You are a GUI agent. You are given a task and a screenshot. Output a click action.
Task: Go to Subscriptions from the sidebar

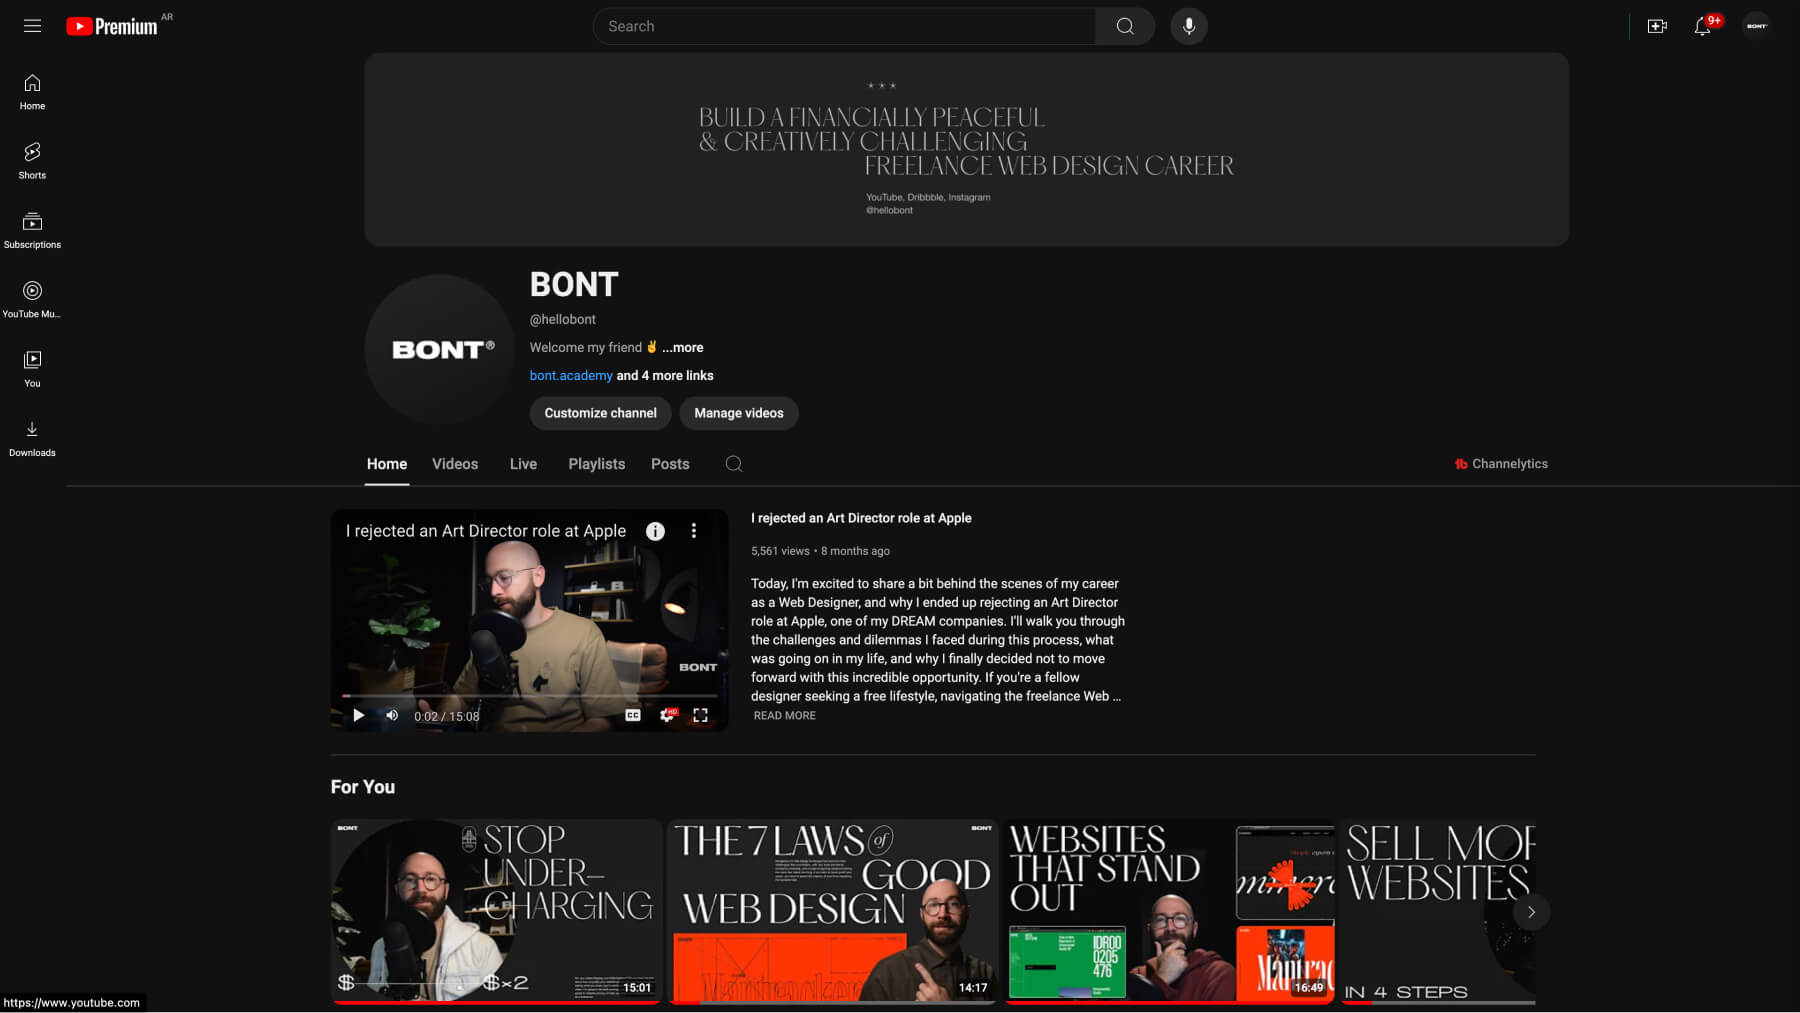(x=32, y=228)
